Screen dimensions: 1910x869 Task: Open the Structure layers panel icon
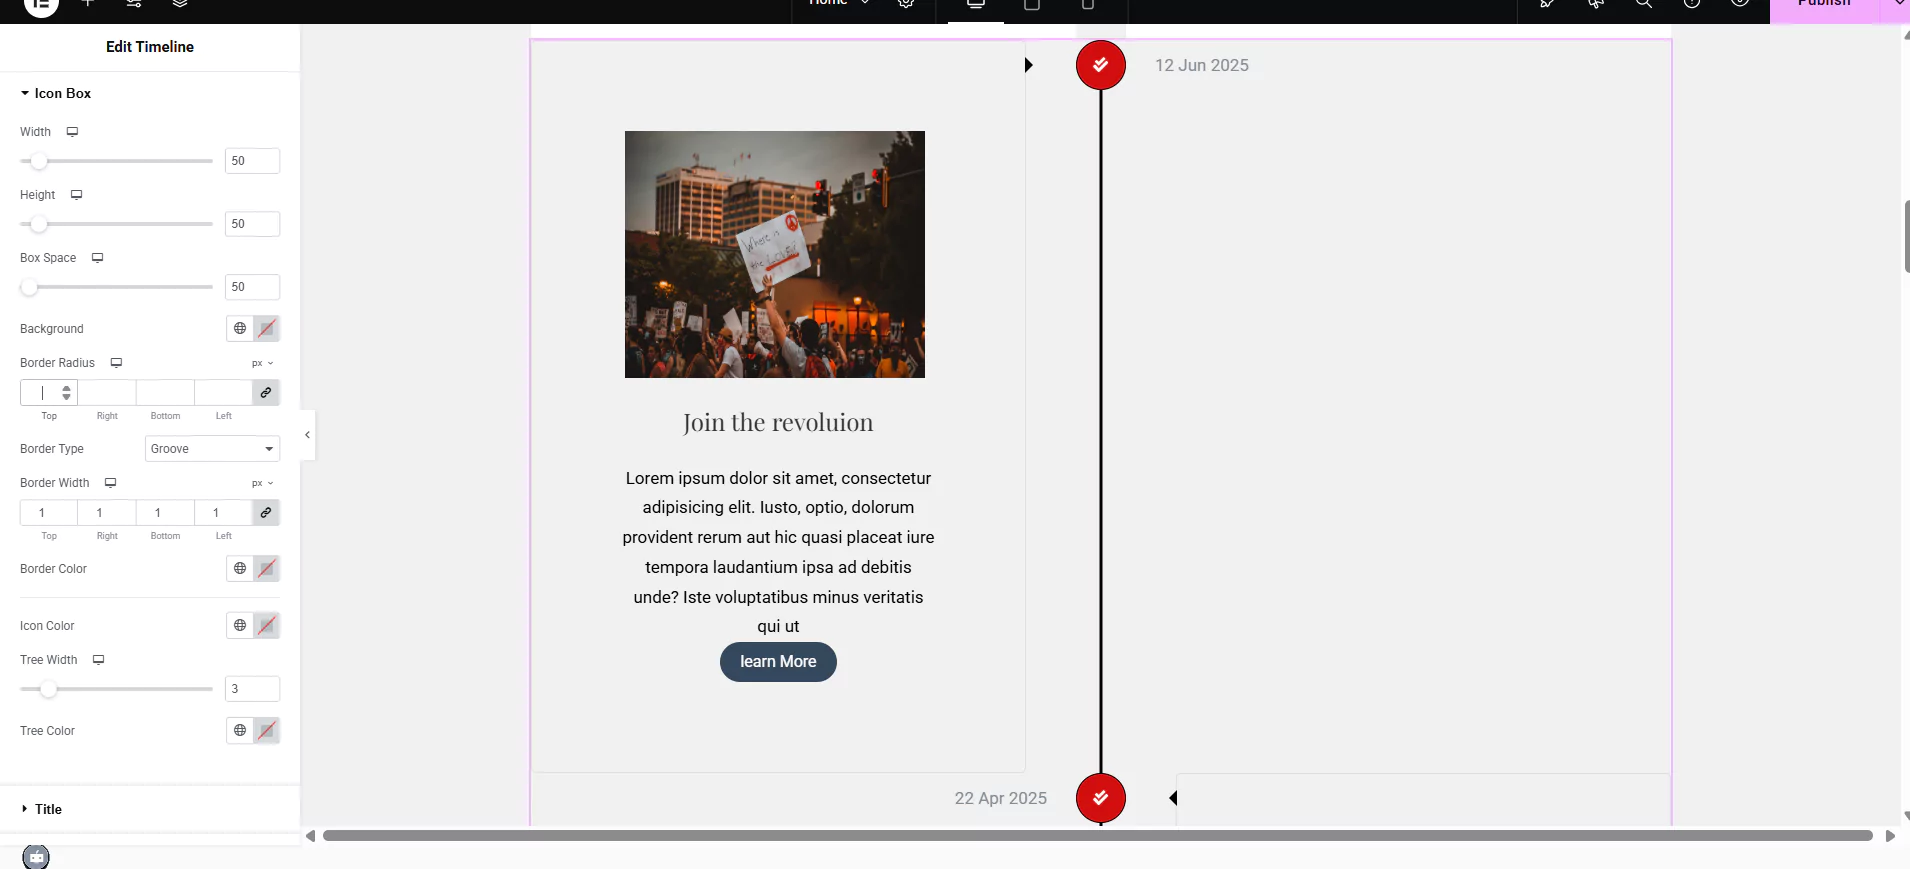coord(180,4)
